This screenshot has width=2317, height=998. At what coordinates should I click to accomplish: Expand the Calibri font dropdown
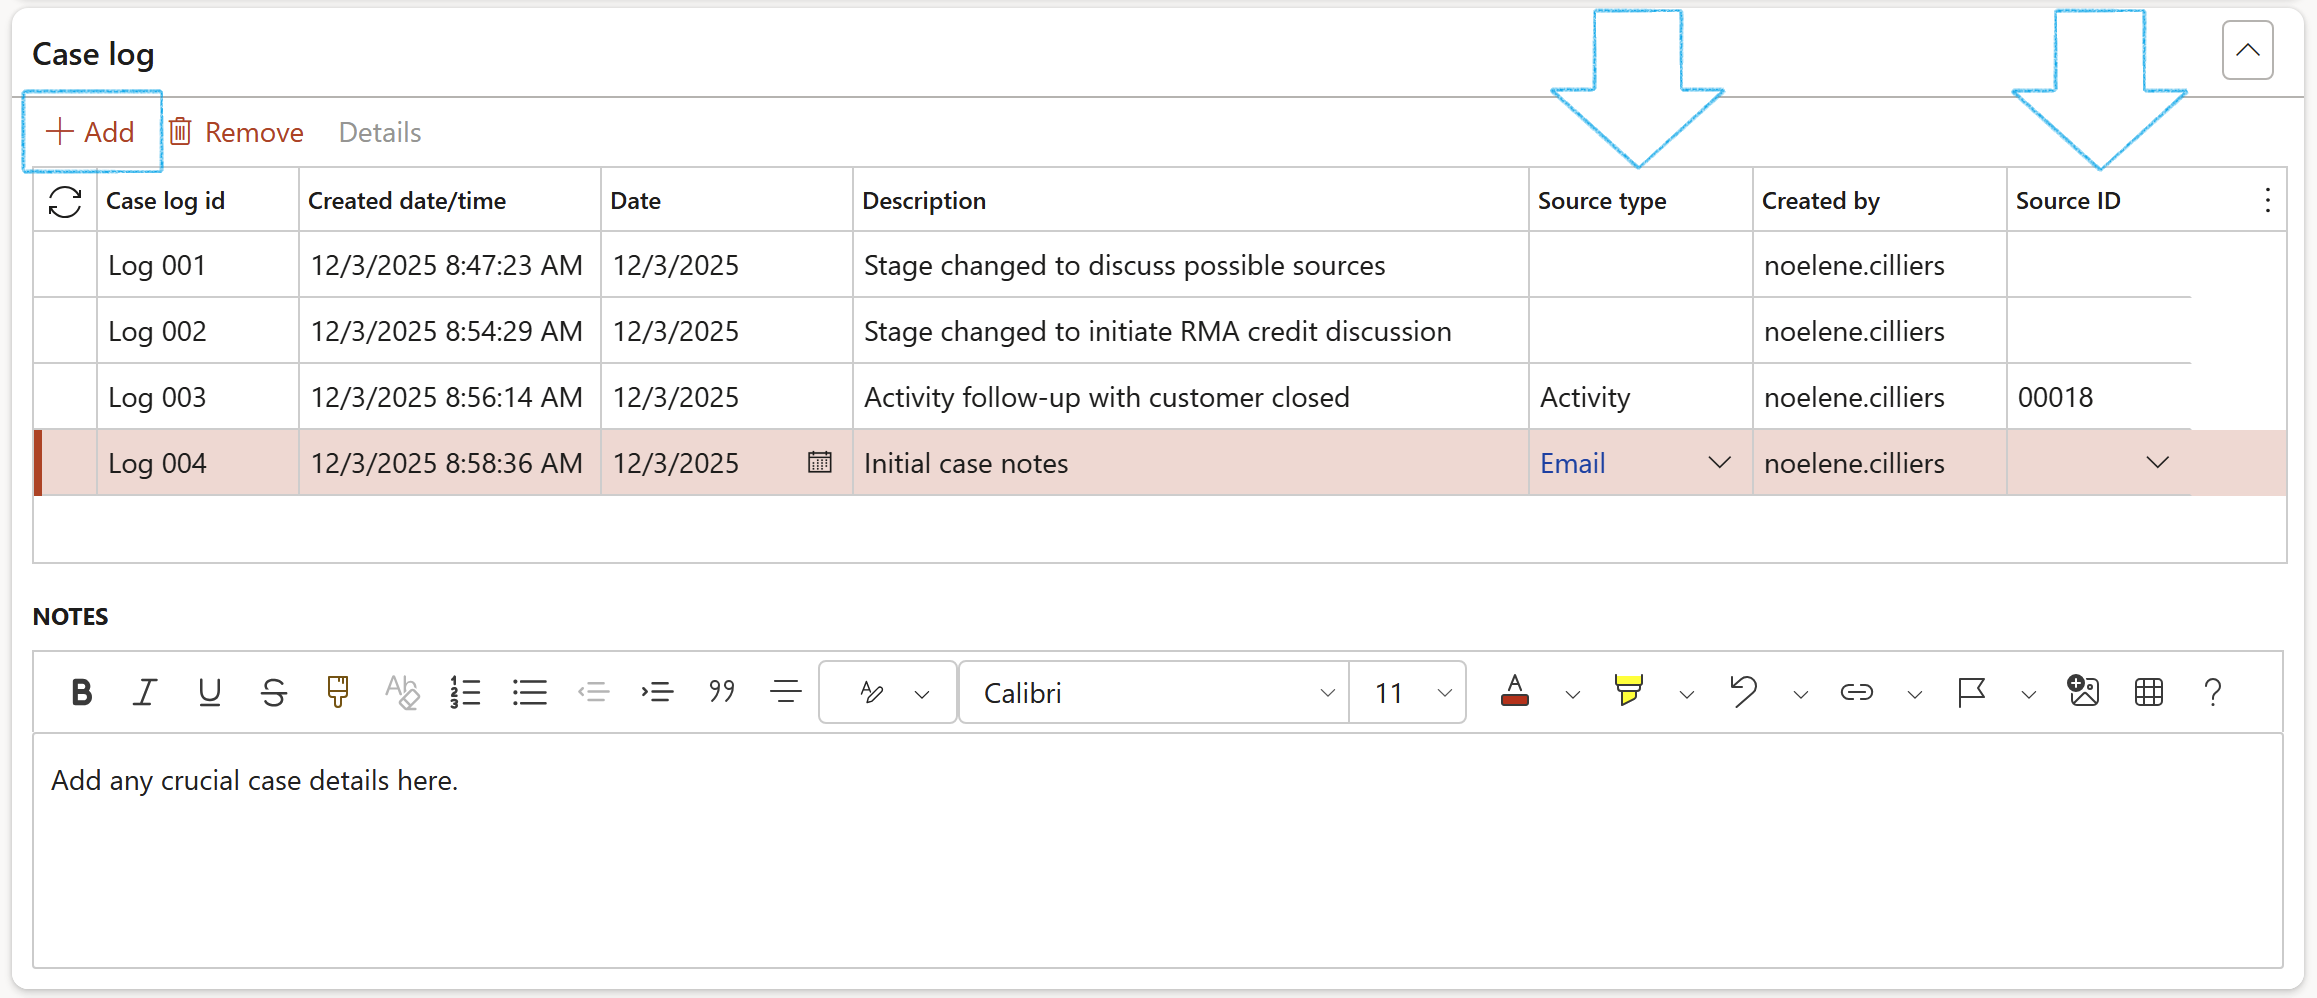(x=1327, y=693)
